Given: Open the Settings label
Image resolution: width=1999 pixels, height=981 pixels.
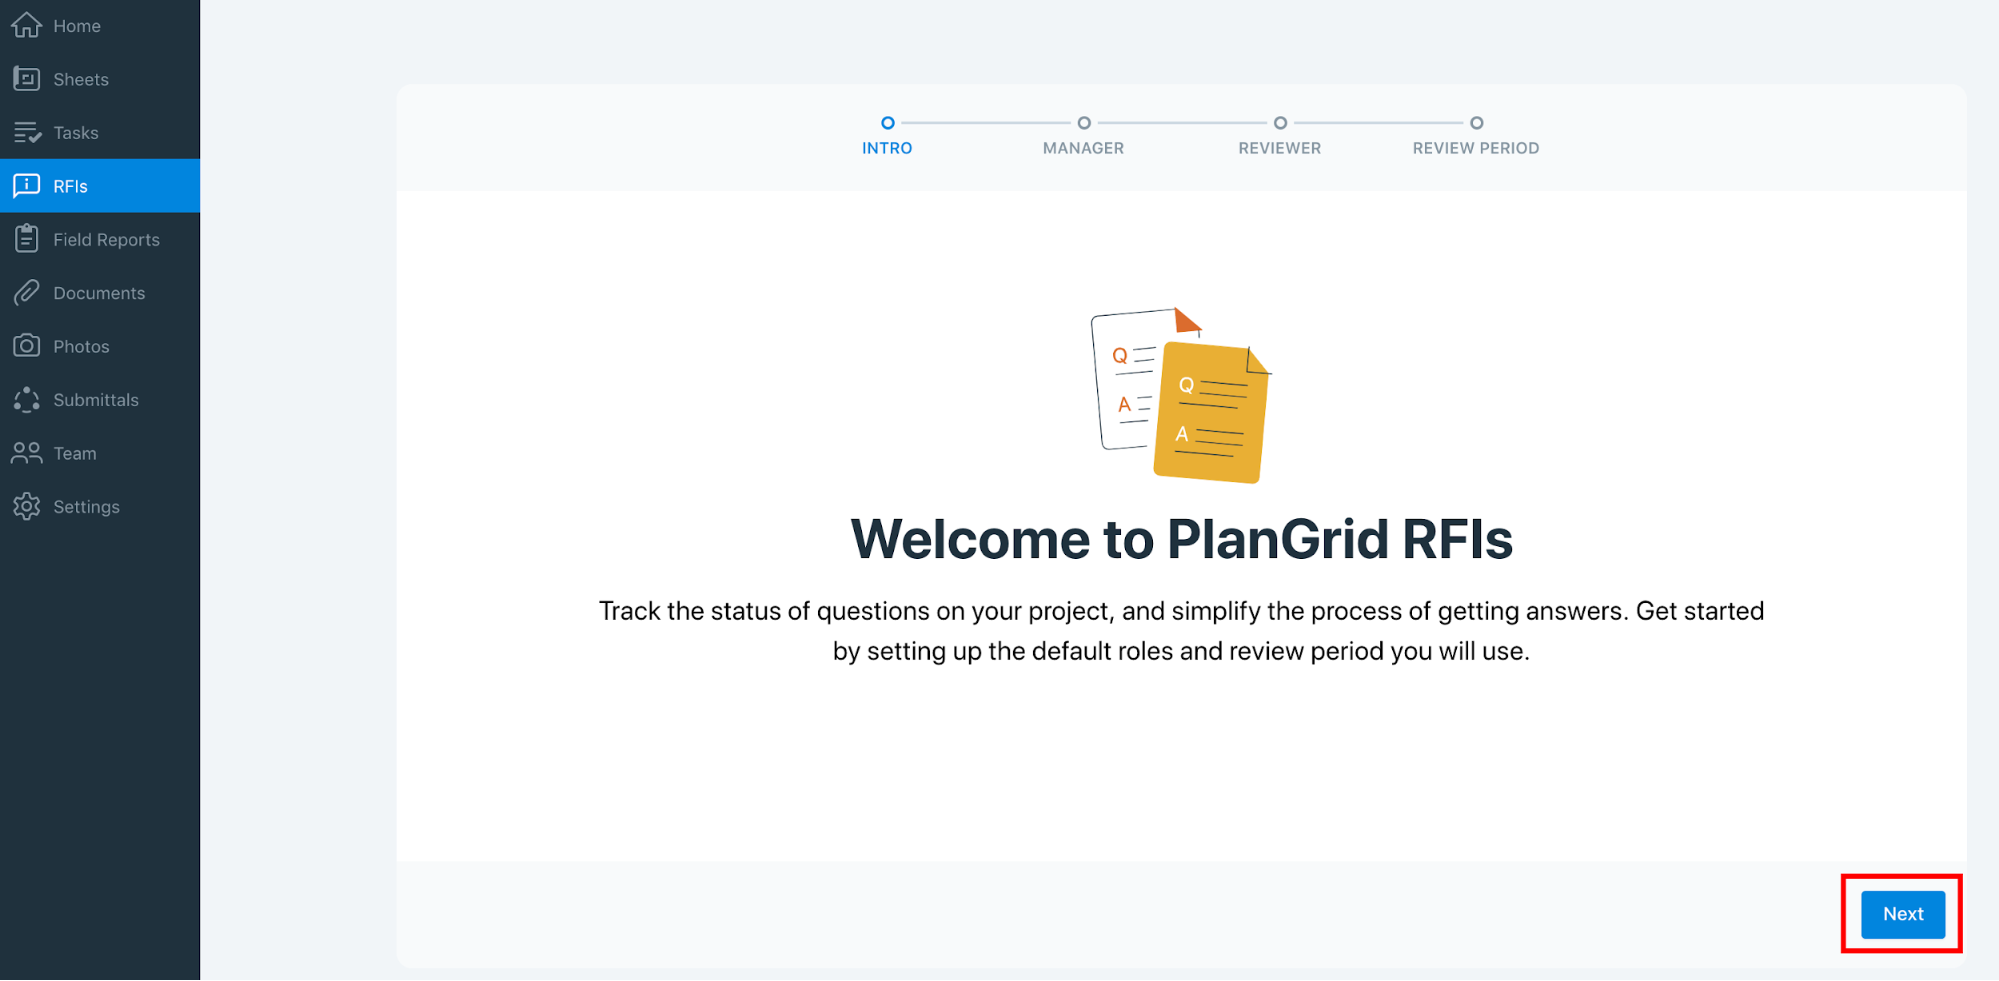Looking at the screenshot, I should pos(86,507).
